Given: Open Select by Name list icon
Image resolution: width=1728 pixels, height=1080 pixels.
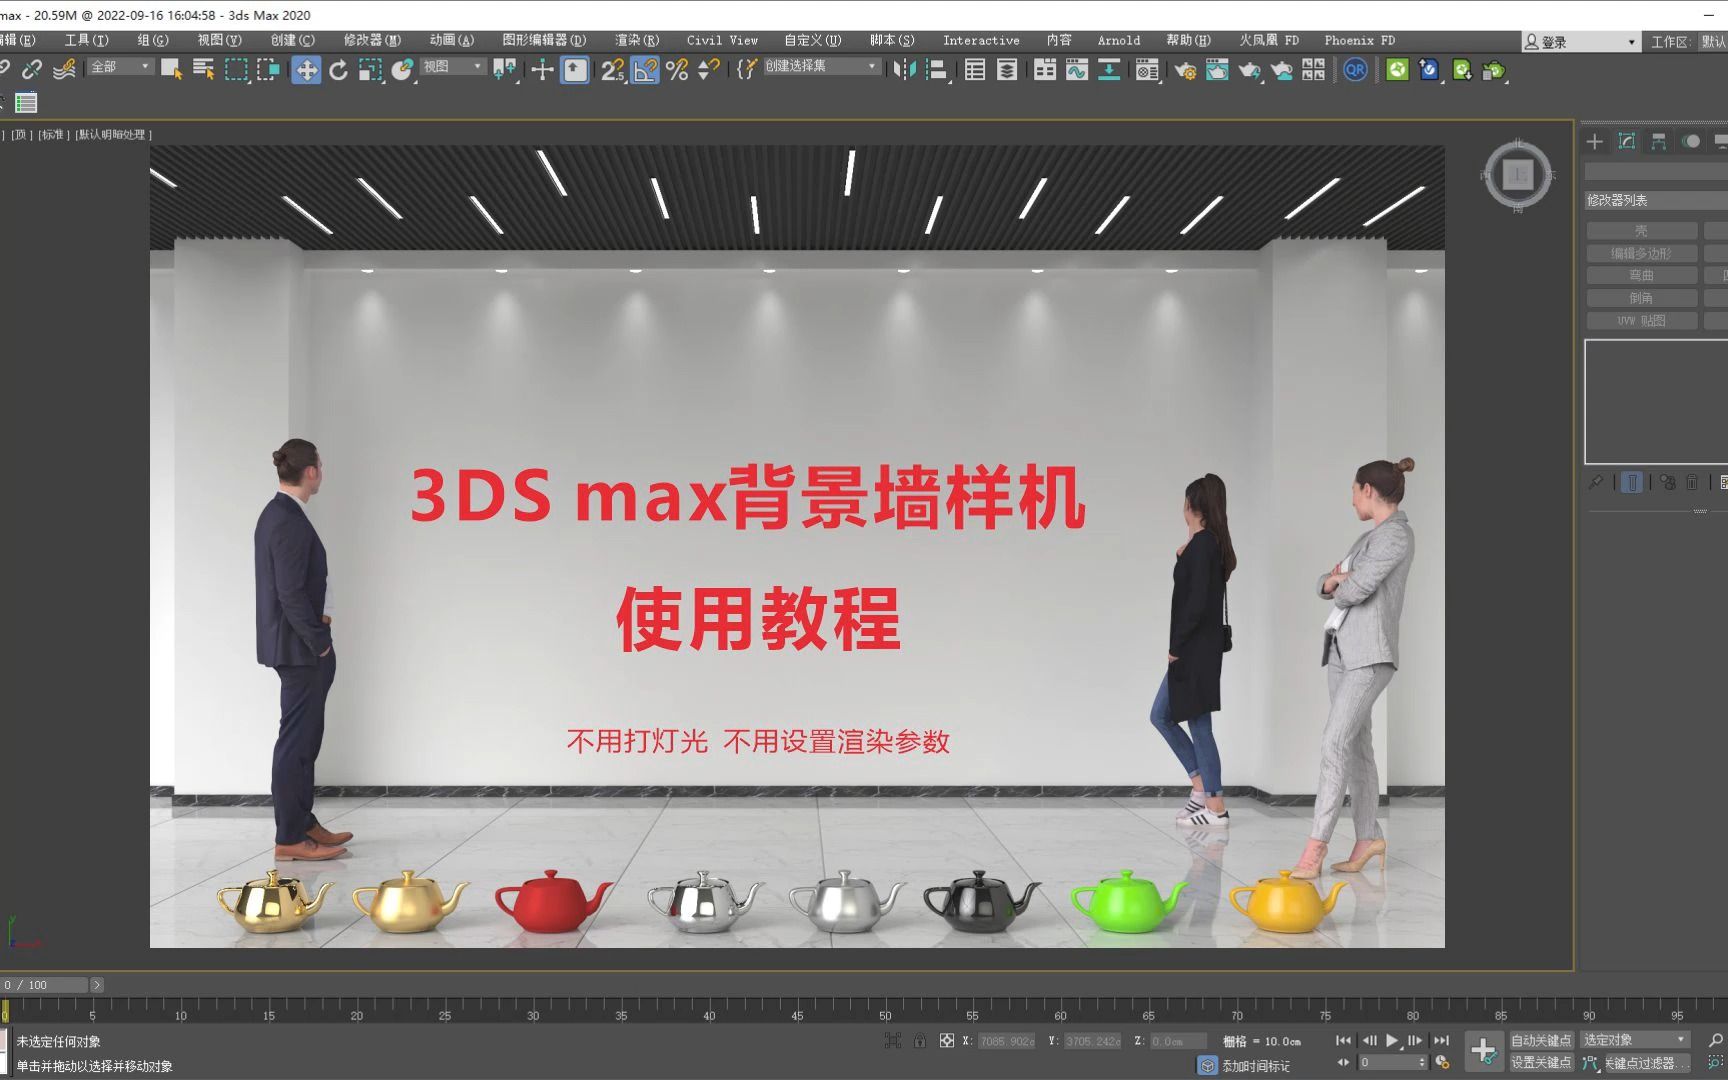Looking at the screenshot, I should click(x=203, y=69).
